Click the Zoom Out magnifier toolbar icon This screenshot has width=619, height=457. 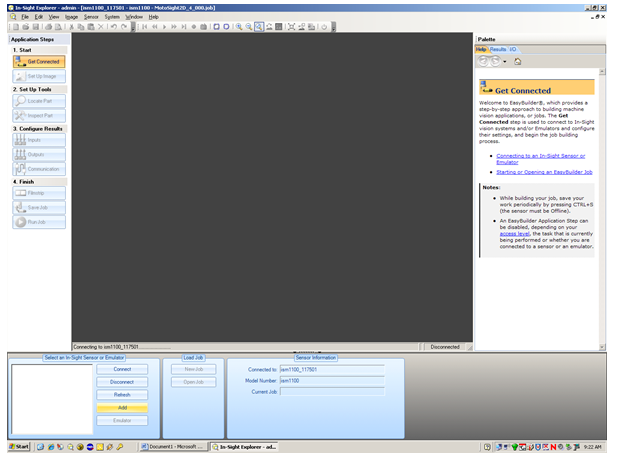click(x=248, y=27)
